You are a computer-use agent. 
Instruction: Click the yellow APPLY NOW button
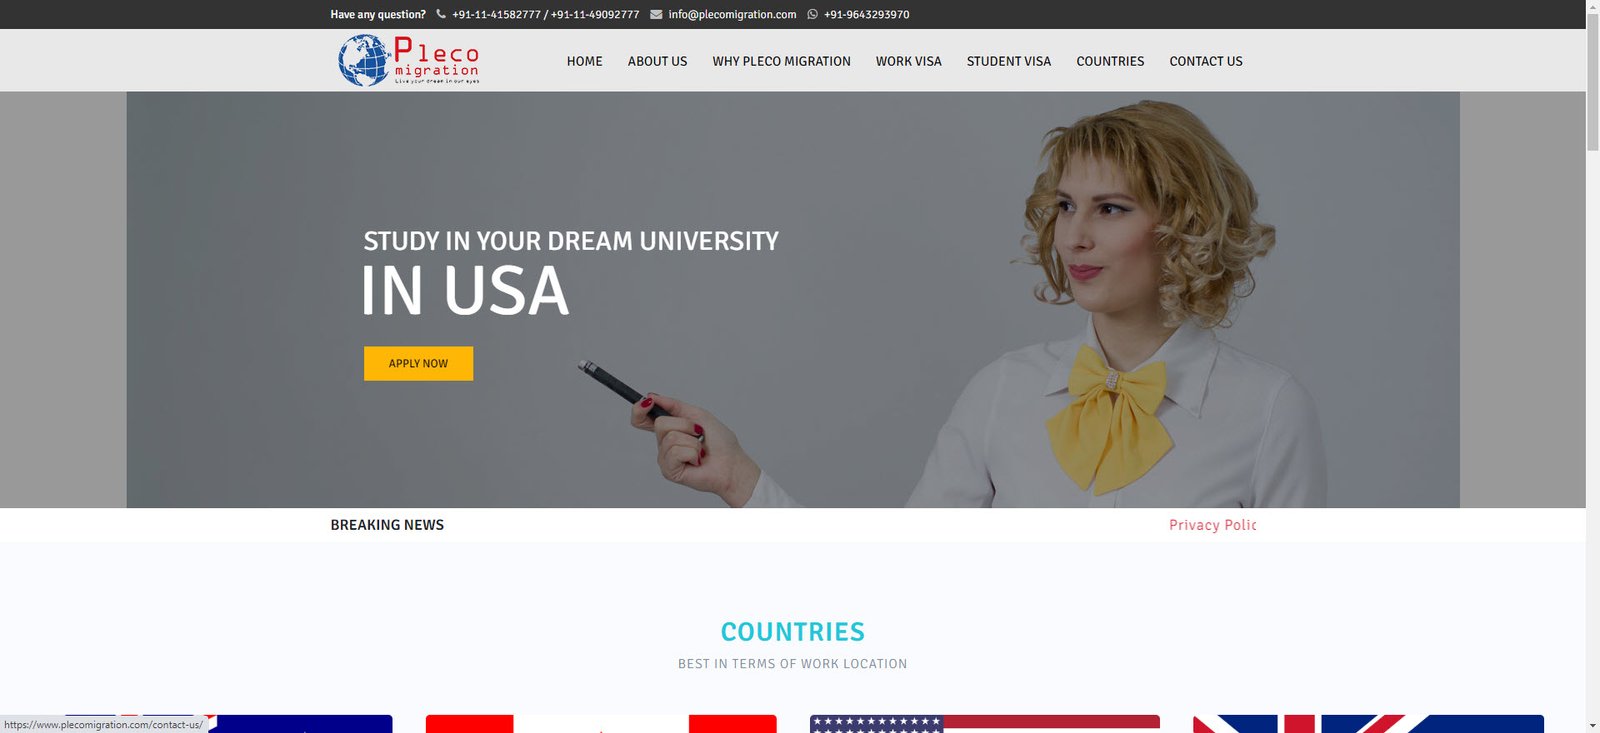click(x=418, y=363)
